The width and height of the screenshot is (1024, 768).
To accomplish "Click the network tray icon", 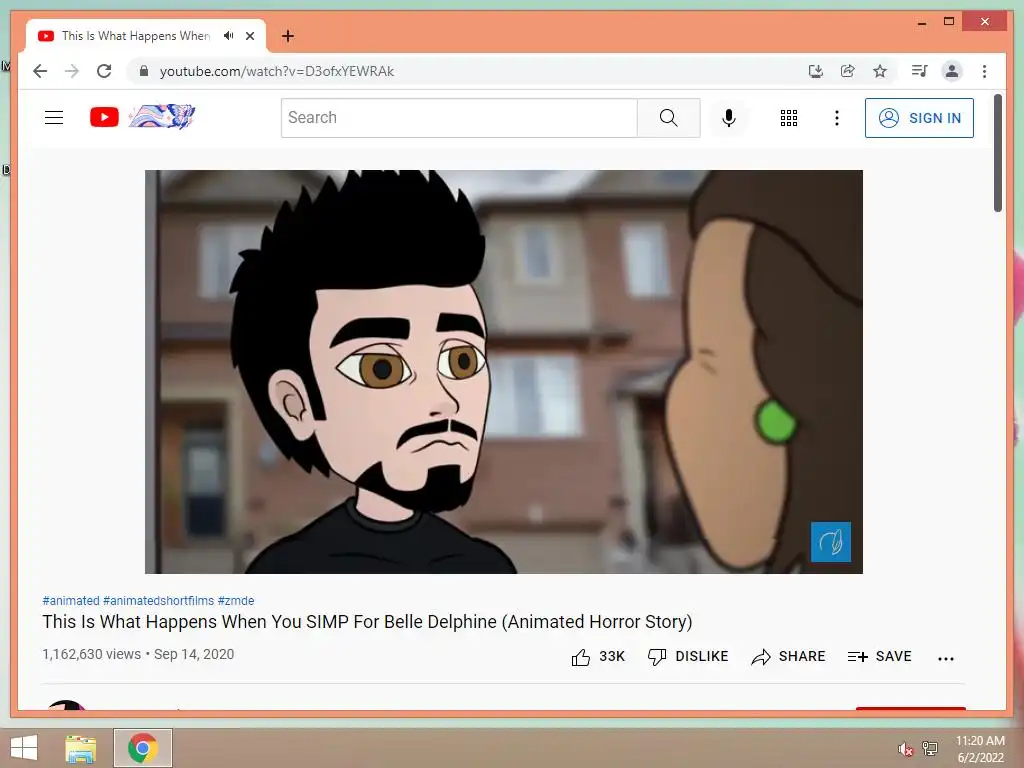I will [x=930, y=749].
